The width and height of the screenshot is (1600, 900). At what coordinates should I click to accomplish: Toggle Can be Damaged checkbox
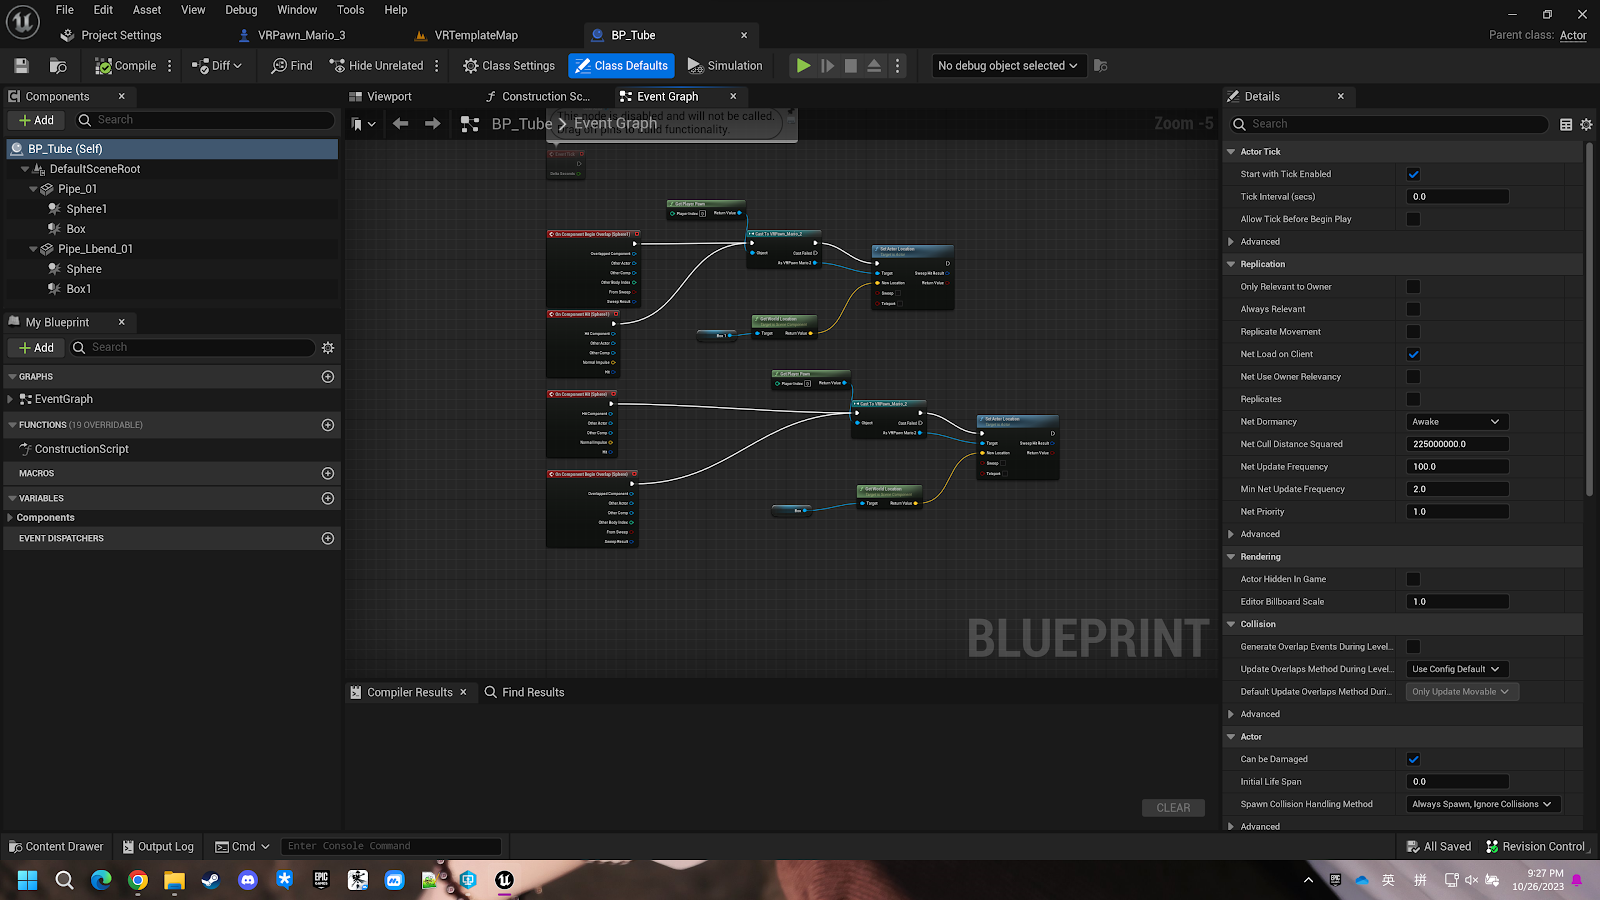tap(1413, 759)
